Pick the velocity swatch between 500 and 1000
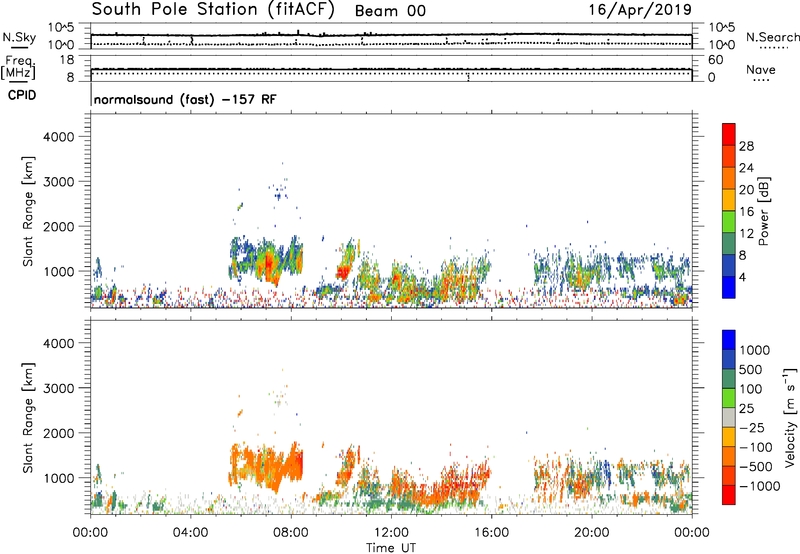This screenshot has width=800, height=554. [729, 359]
